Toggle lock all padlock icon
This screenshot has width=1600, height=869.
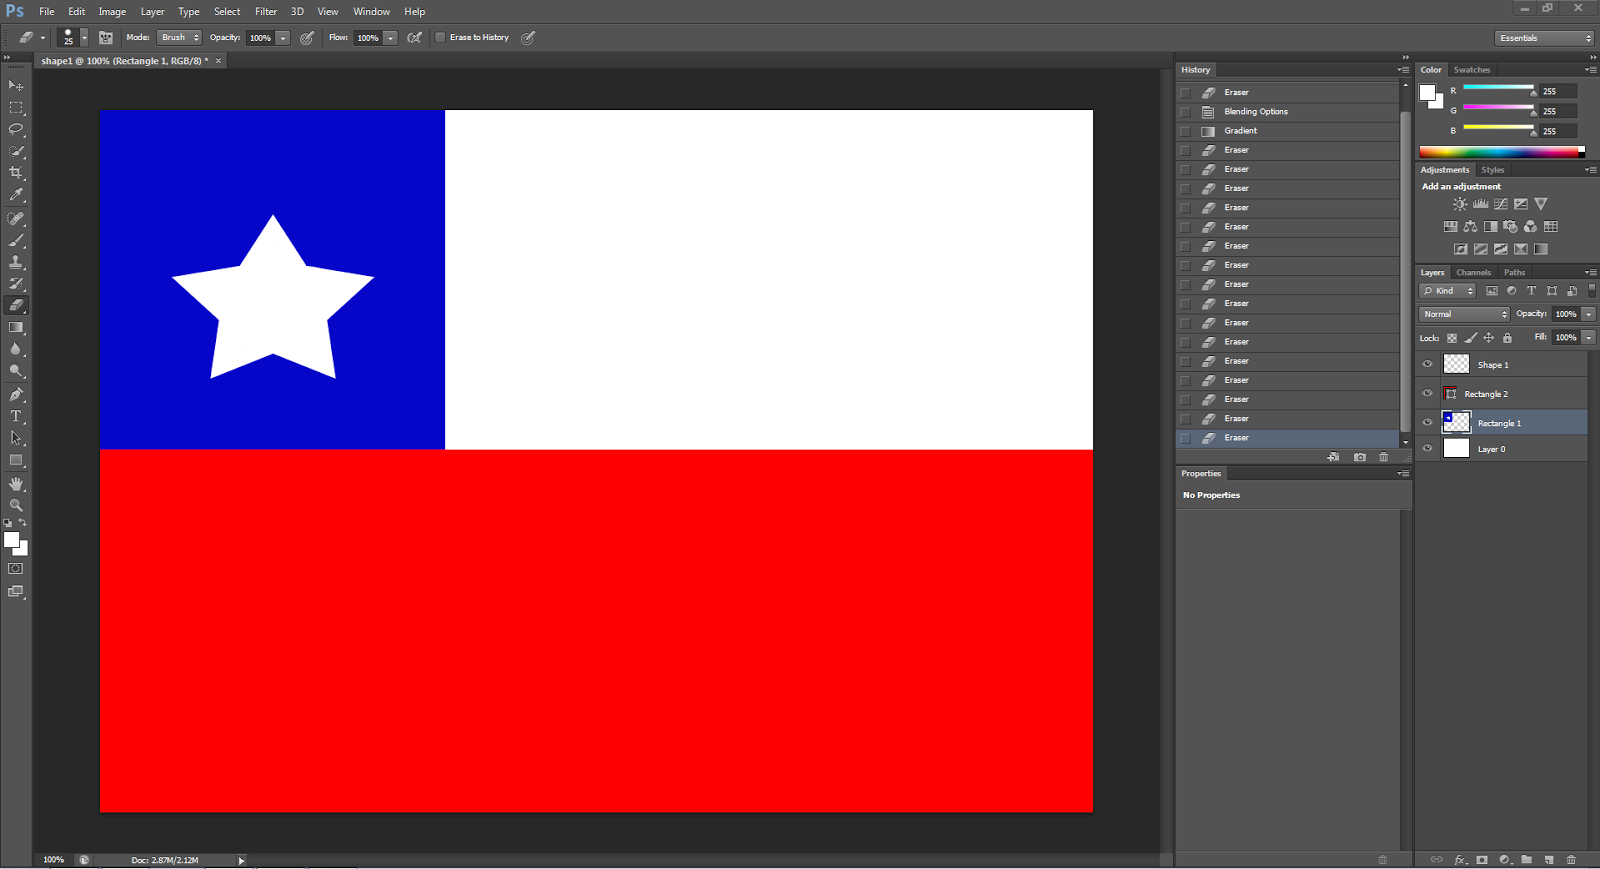(x=1507, y=338)
